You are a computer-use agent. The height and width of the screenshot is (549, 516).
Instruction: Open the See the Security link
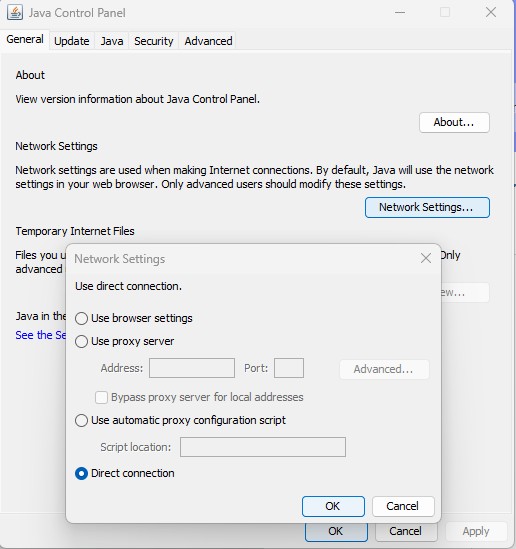(41, 335)
